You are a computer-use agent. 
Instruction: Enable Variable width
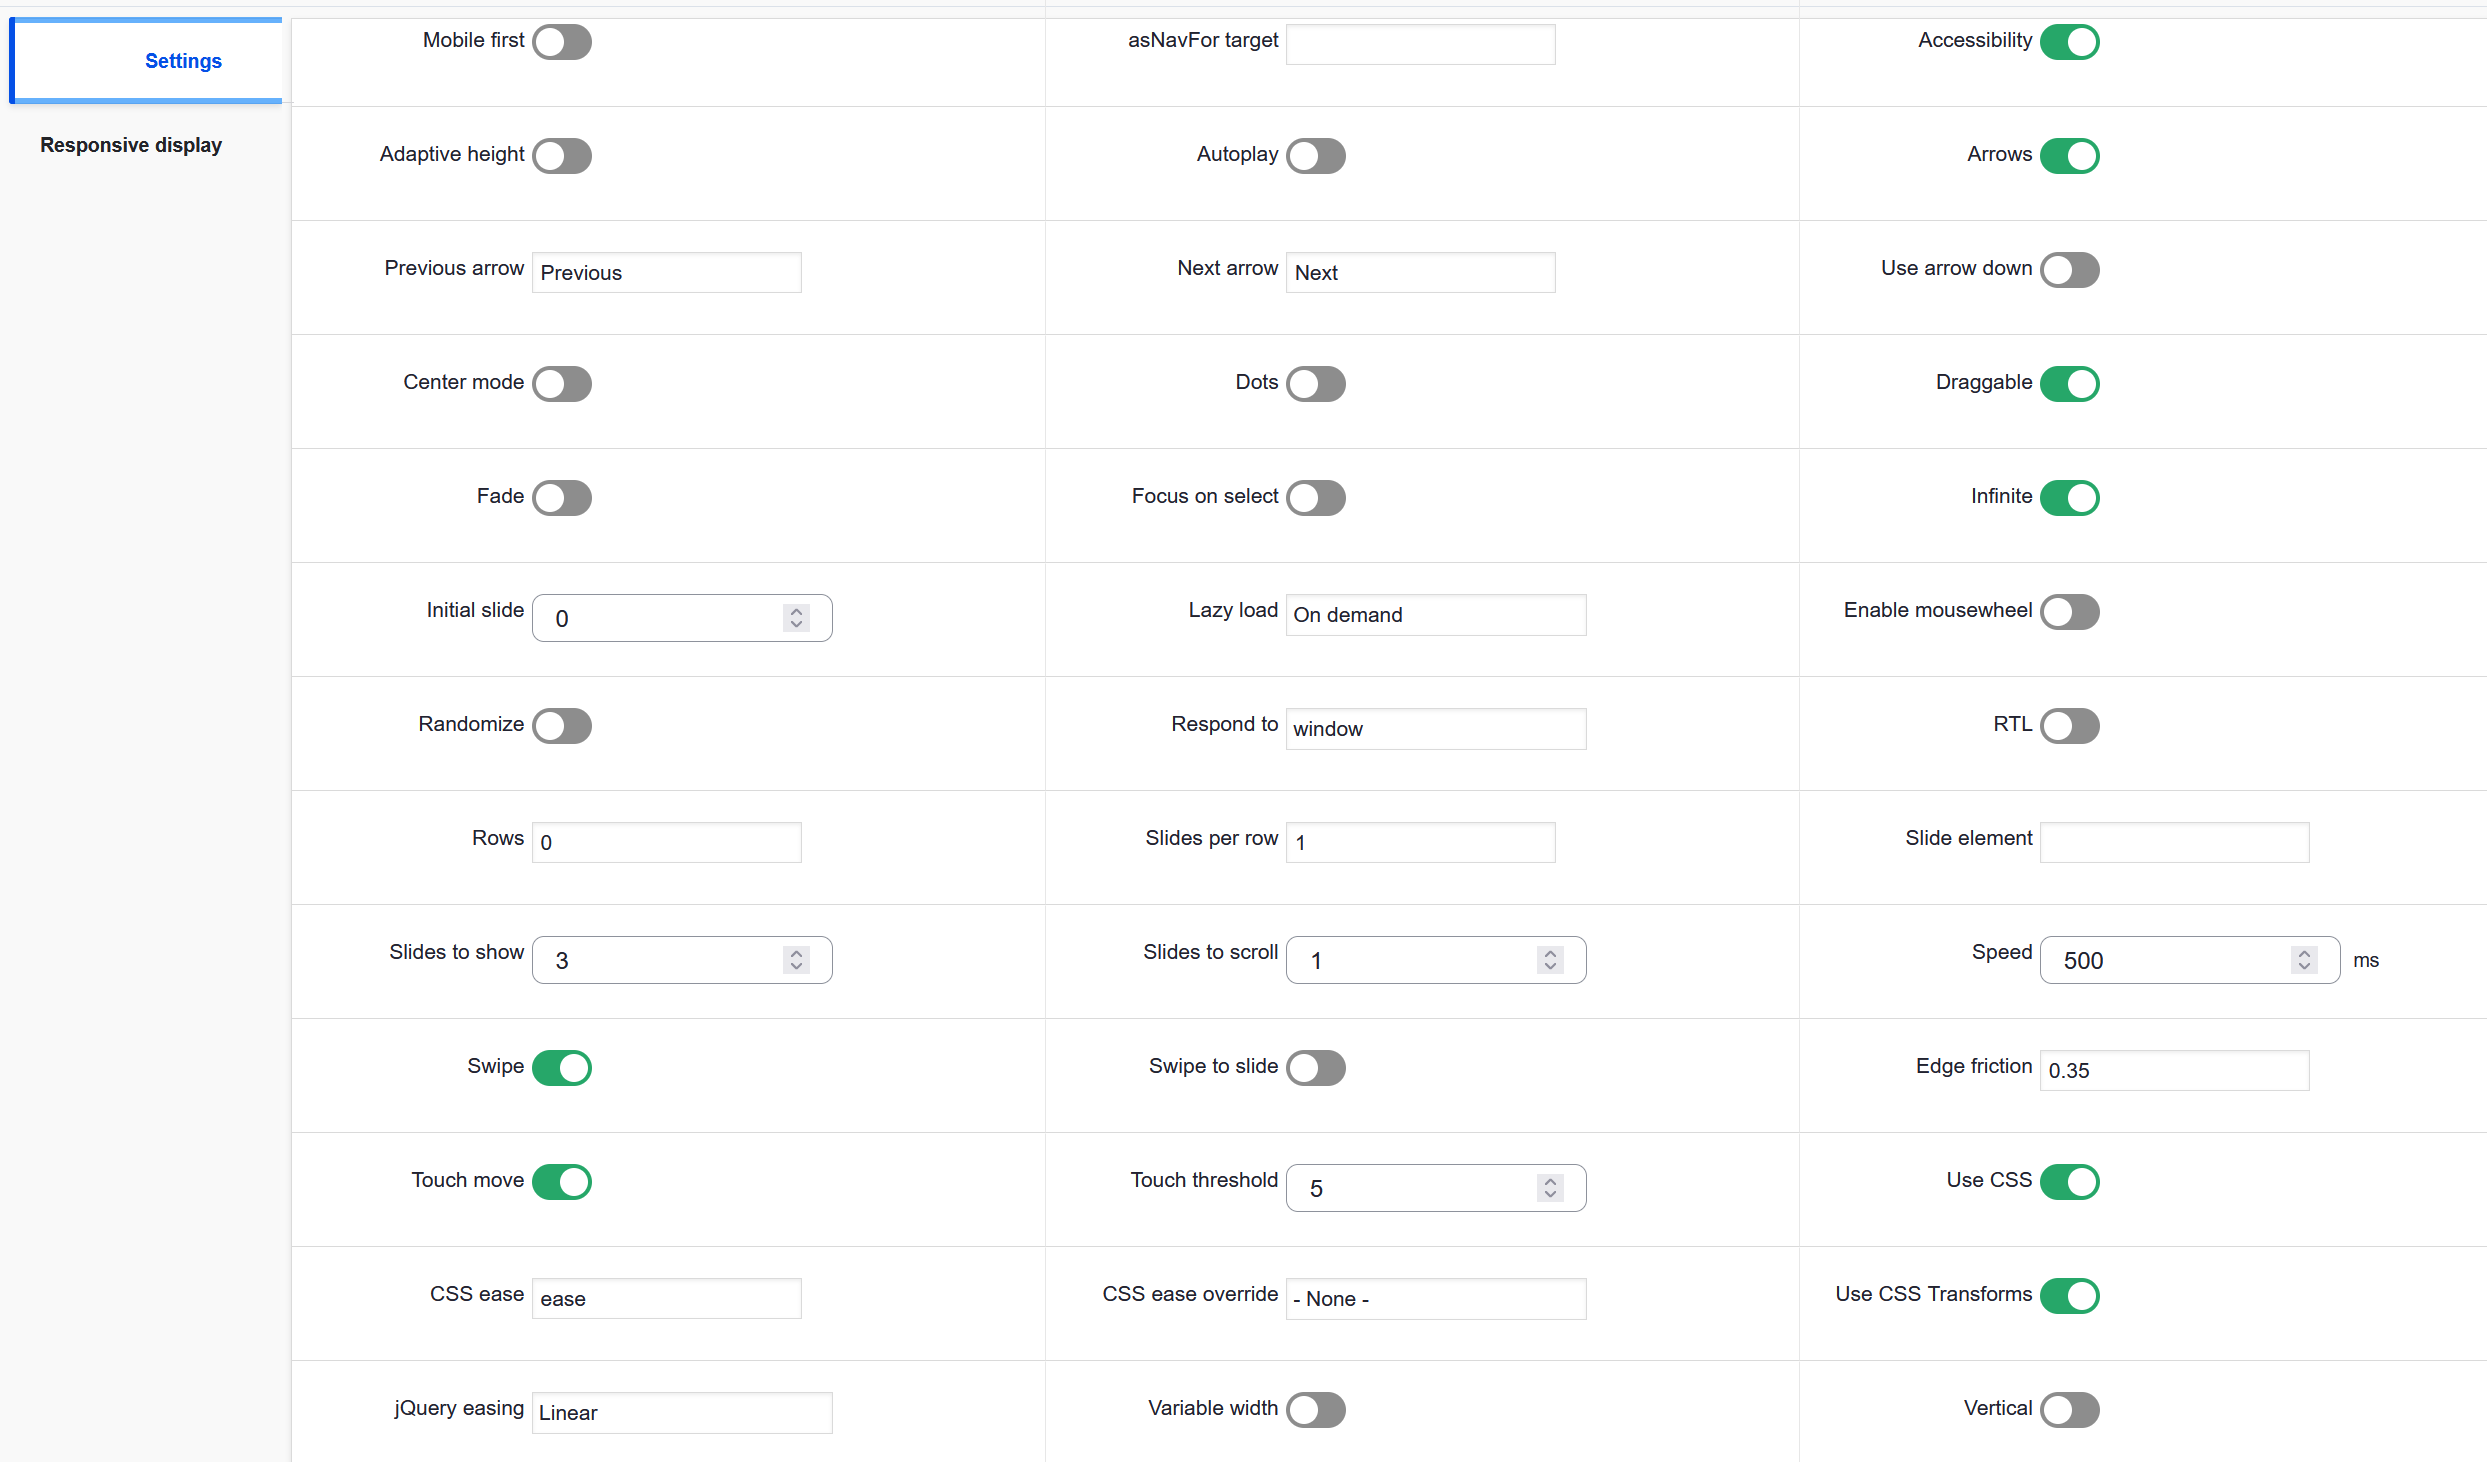pos(1315,1410)
